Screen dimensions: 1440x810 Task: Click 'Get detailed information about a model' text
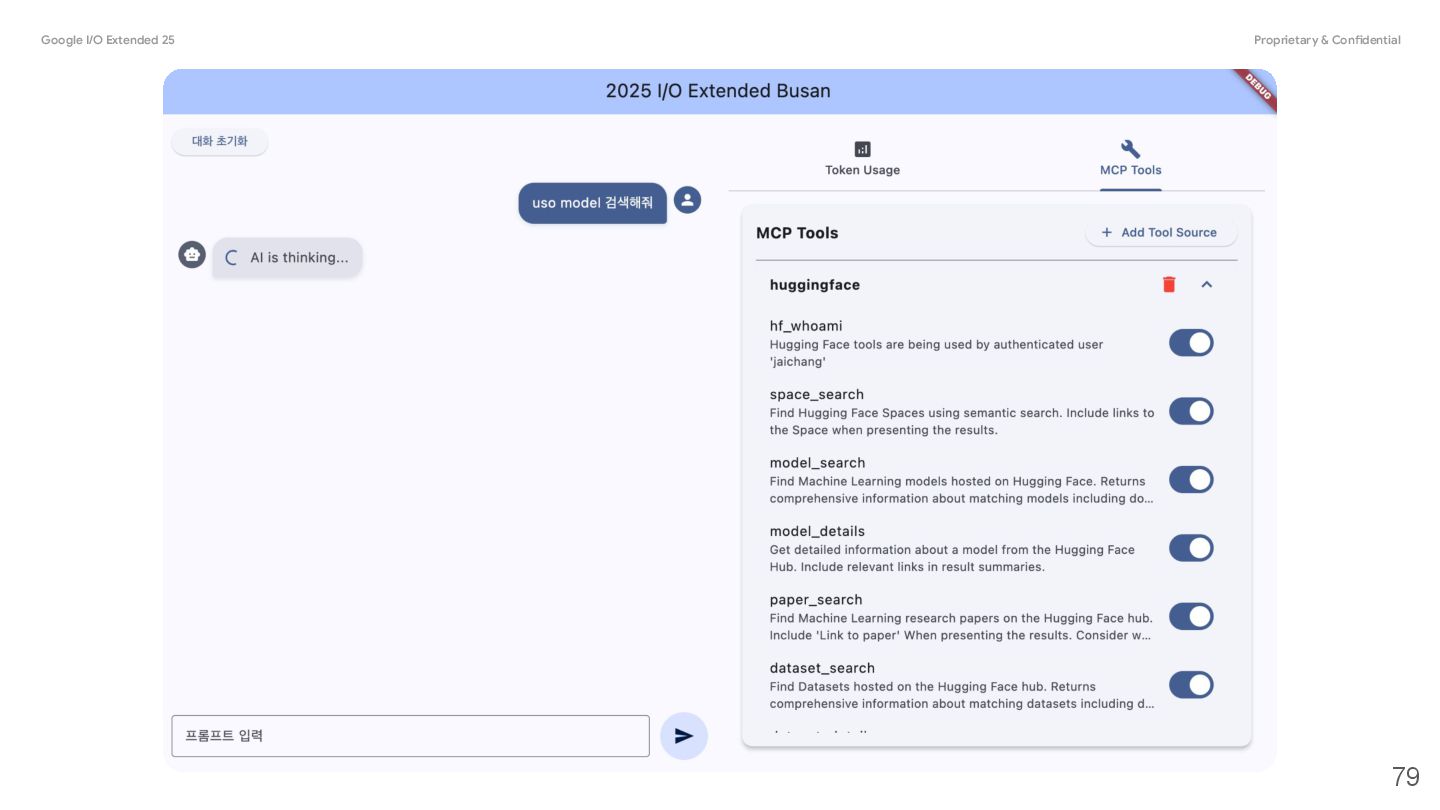(952, 558)
